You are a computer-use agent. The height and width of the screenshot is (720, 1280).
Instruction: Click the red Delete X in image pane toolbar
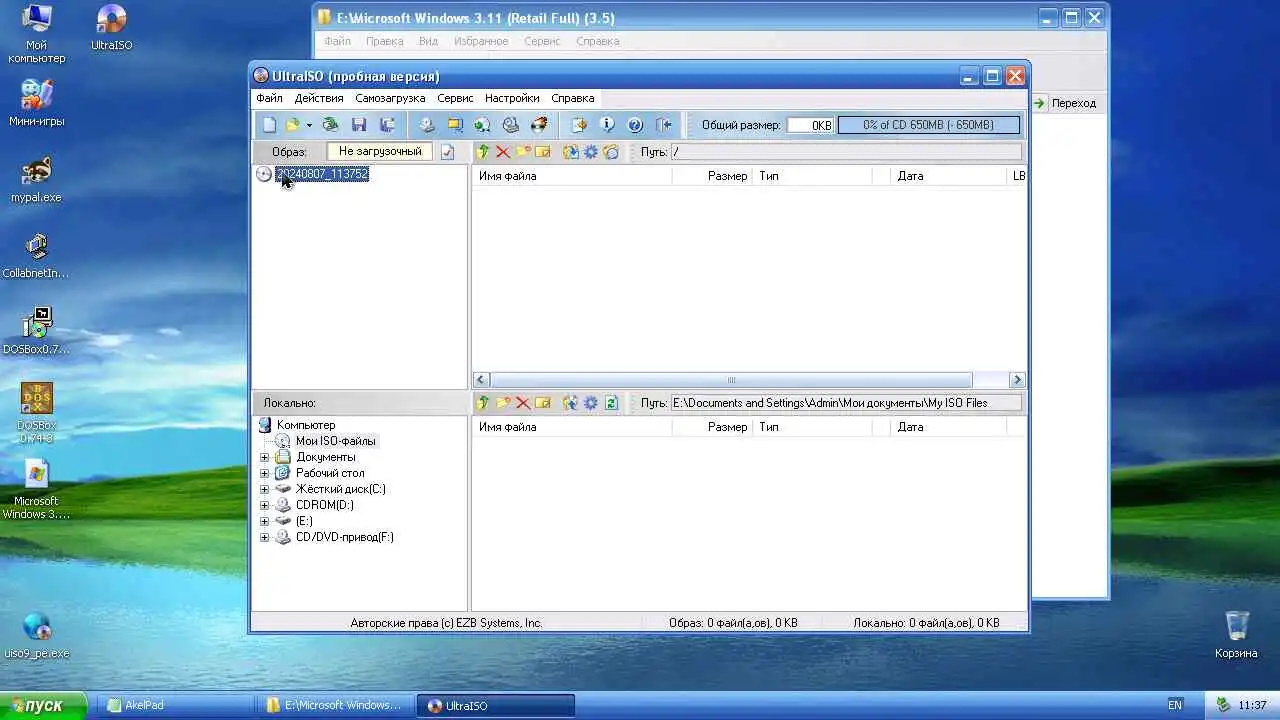503,152
